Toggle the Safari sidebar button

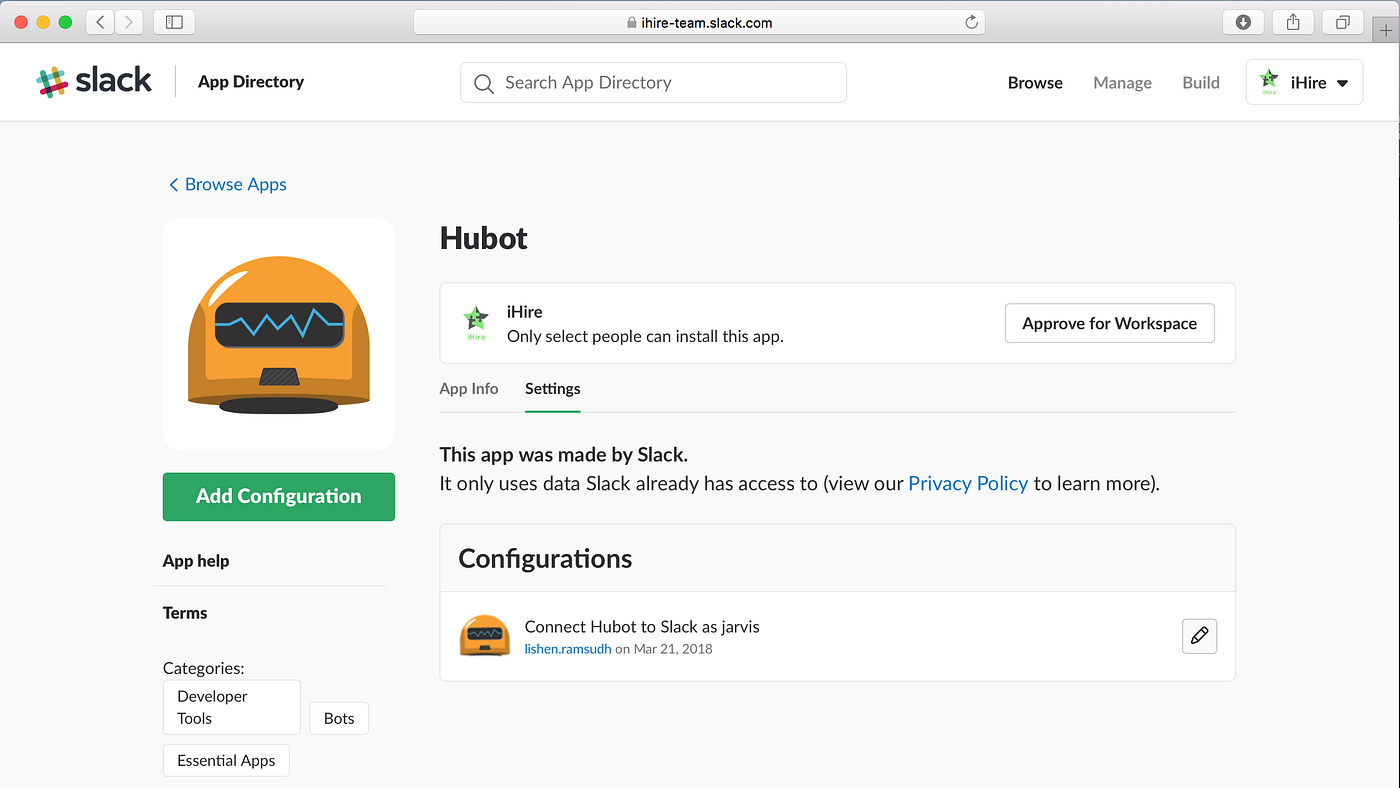pyautogui.click(x=174, y=22)
